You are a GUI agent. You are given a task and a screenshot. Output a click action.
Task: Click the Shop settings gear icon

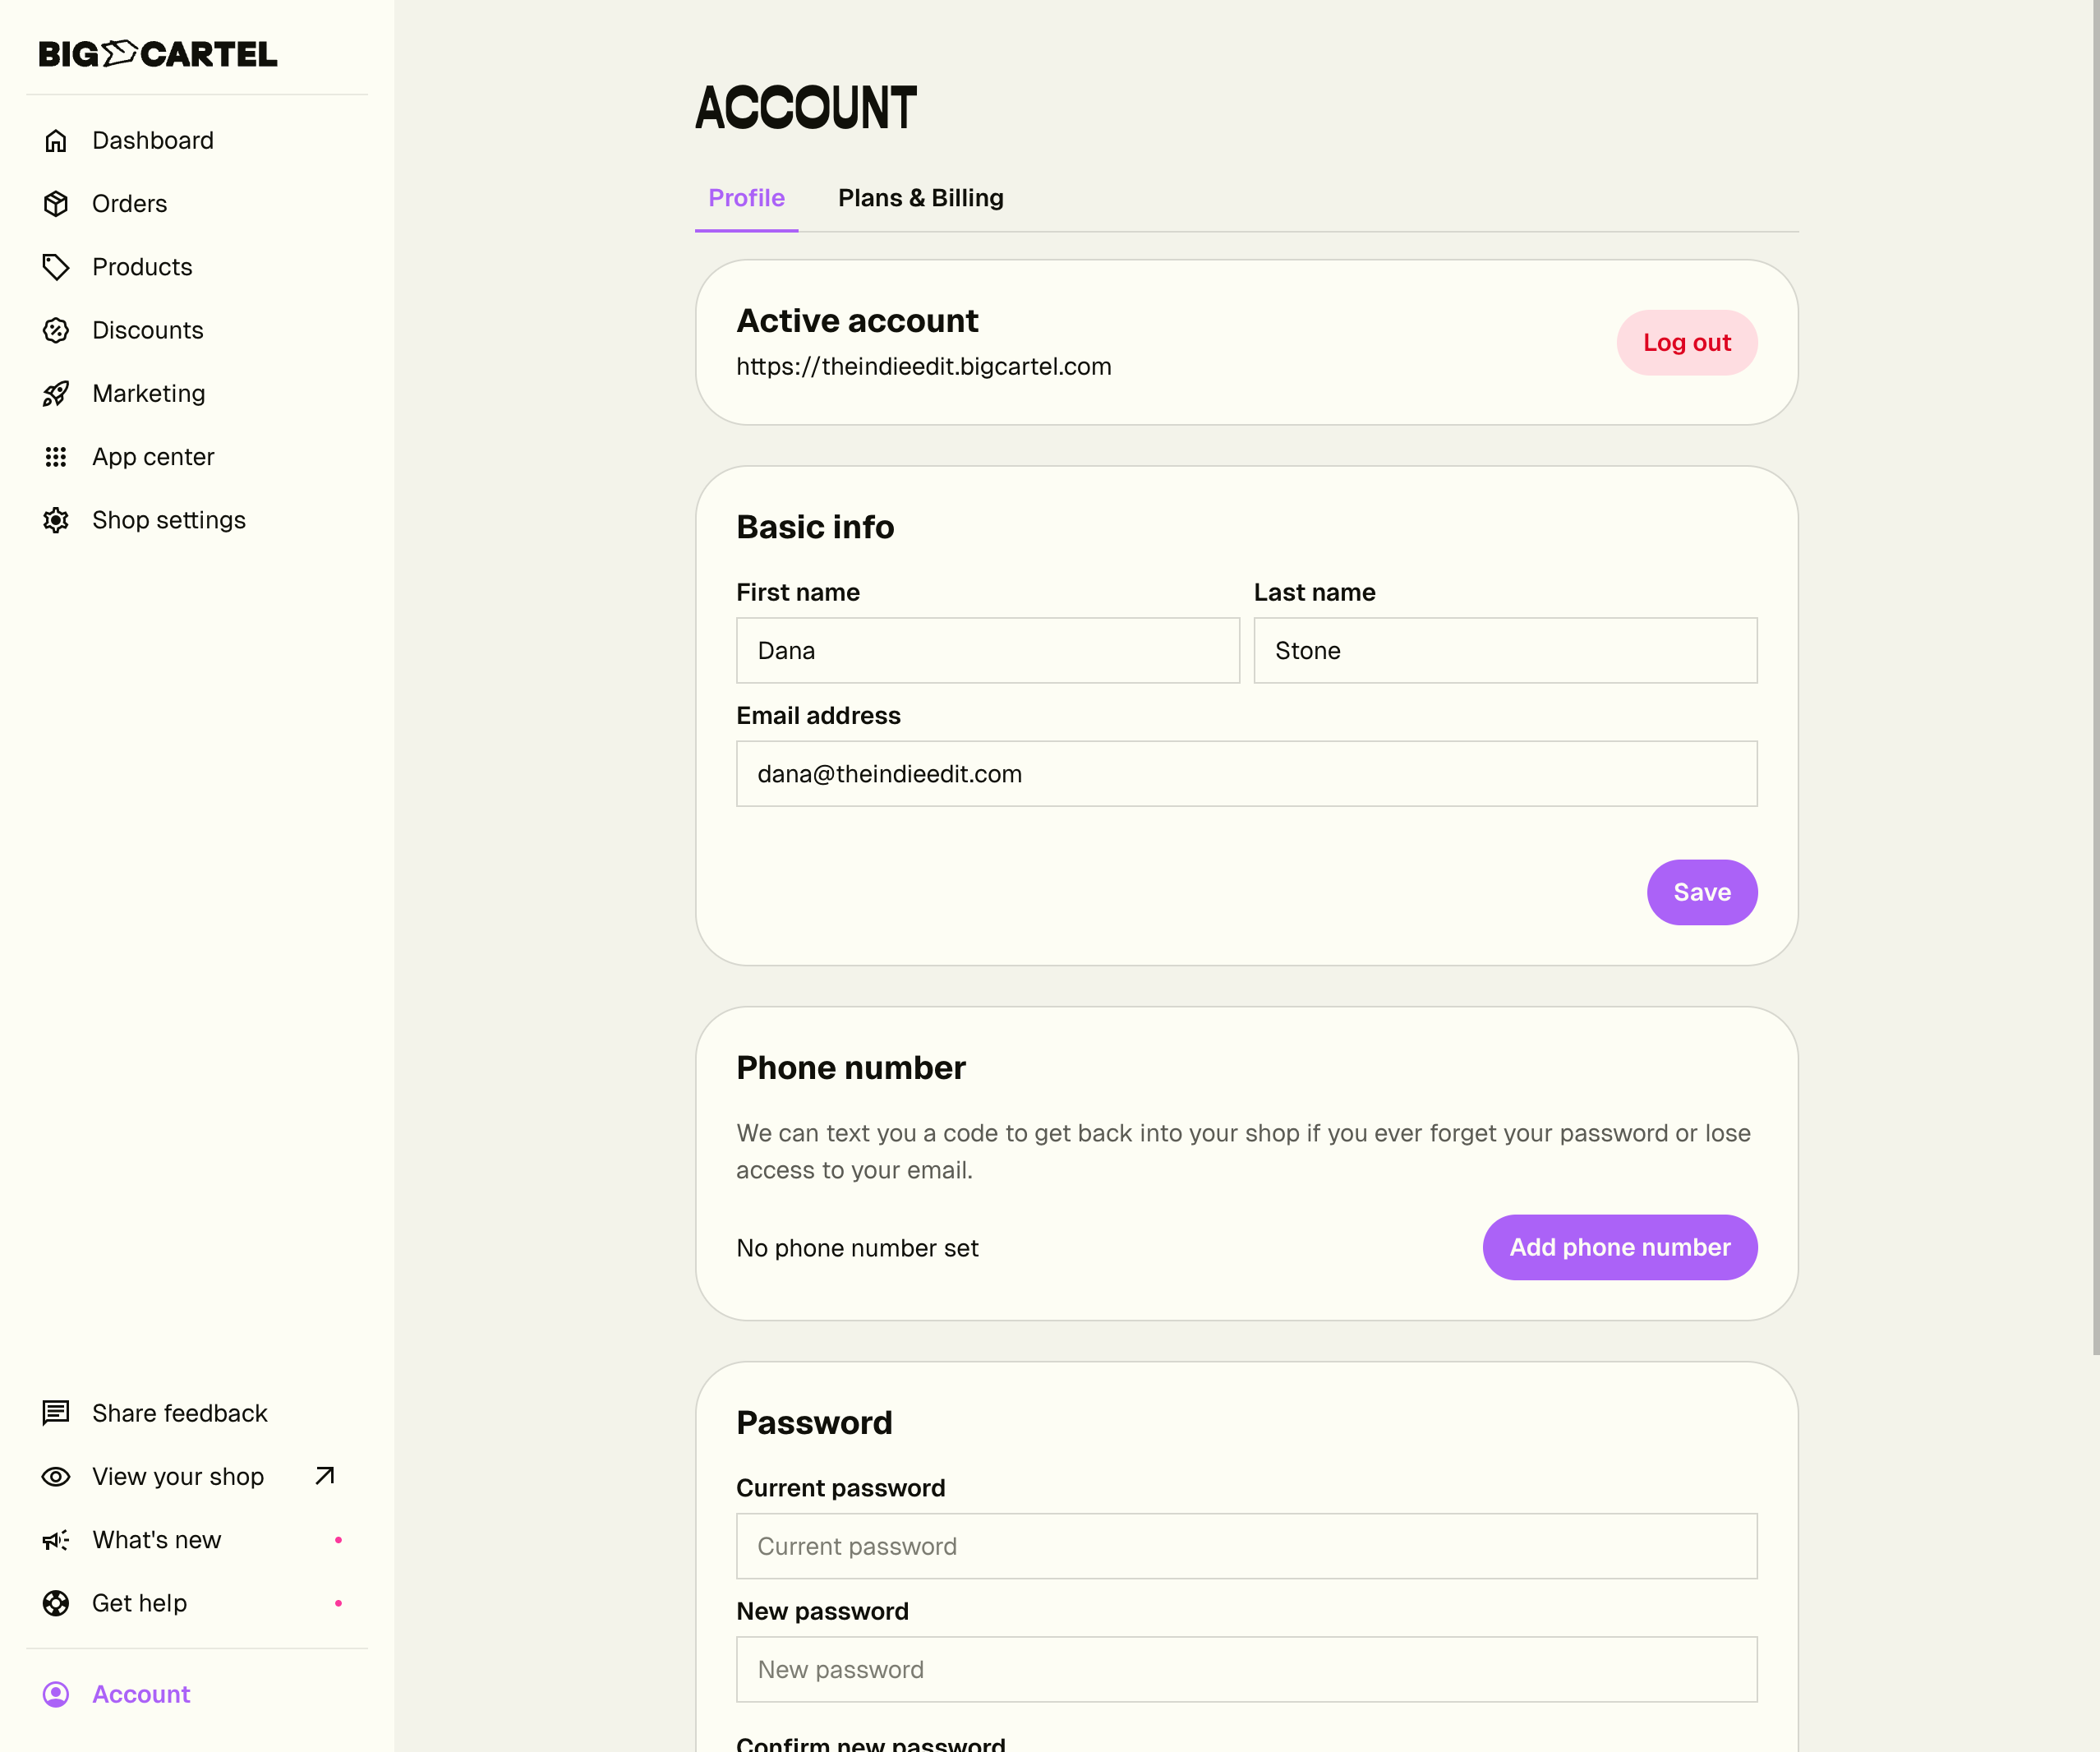56,520
